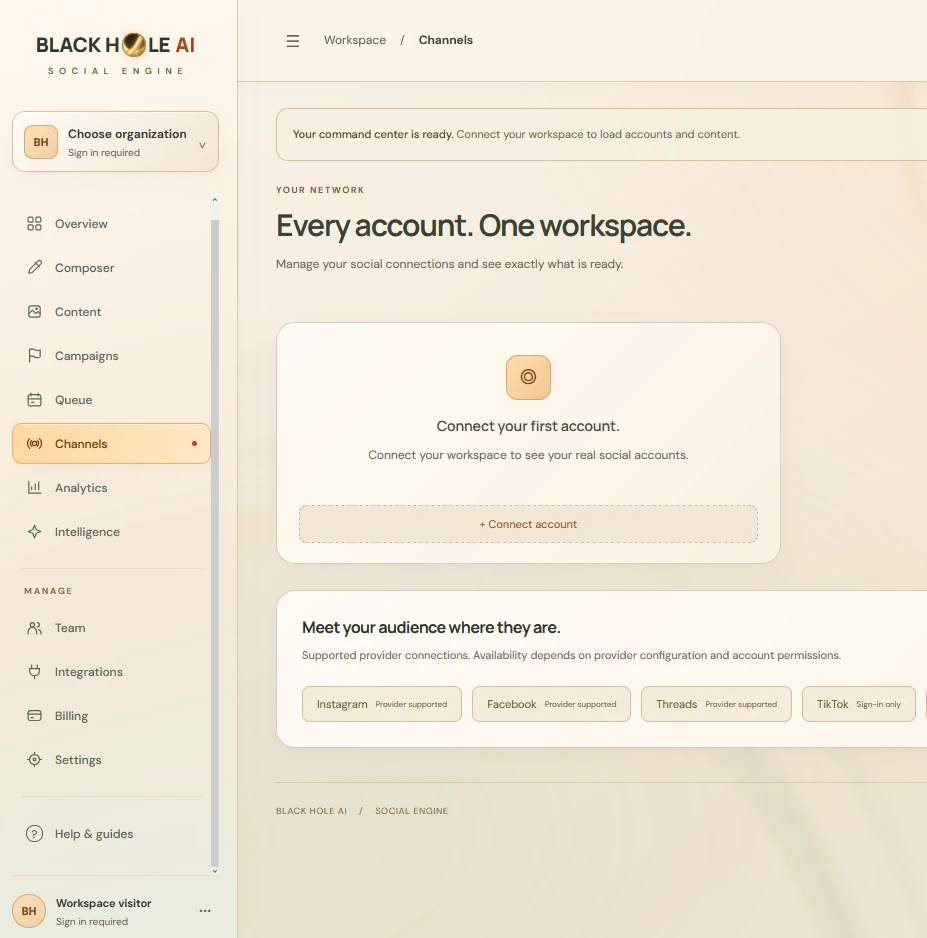The width and height of the screenshot is (927, 938).
Task: Click the Team people icon
Action: pos(34,628)
